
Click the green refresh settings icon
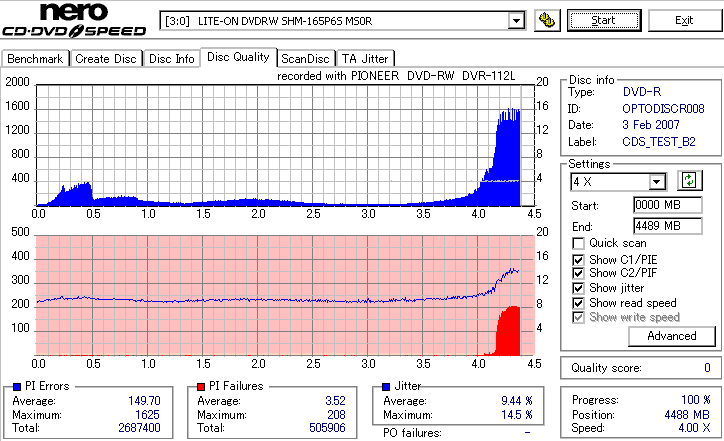(x=689, y=181)
